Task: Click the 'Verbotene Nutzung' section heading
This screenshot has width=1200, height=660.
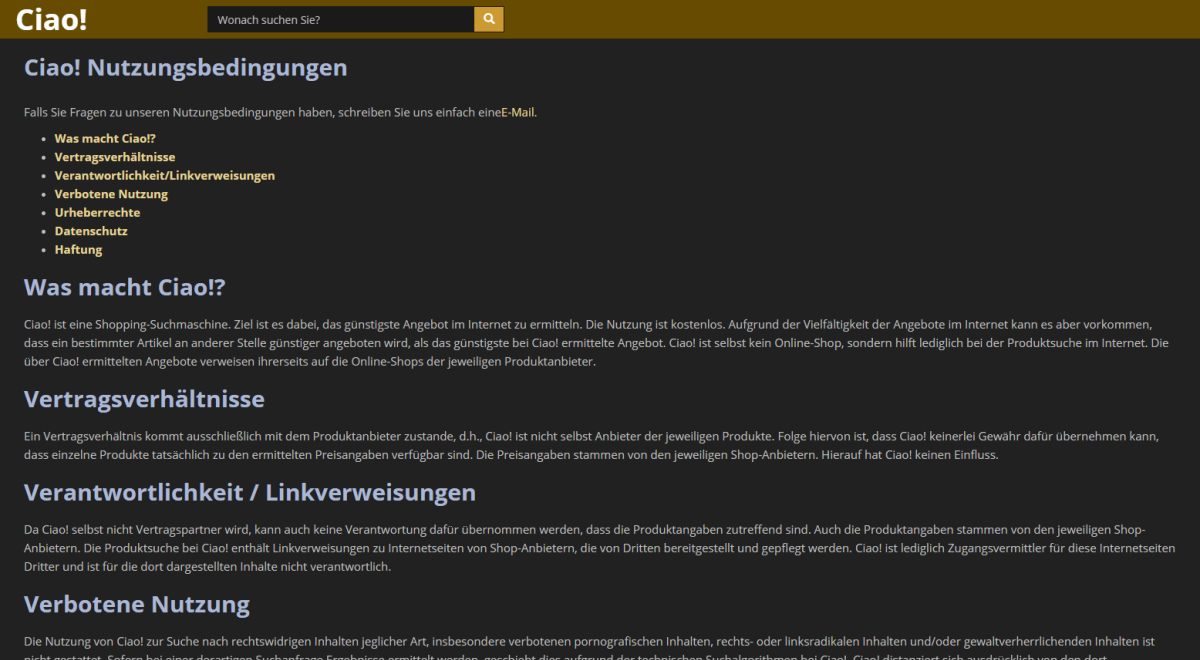Action: (x=137, y=604)
